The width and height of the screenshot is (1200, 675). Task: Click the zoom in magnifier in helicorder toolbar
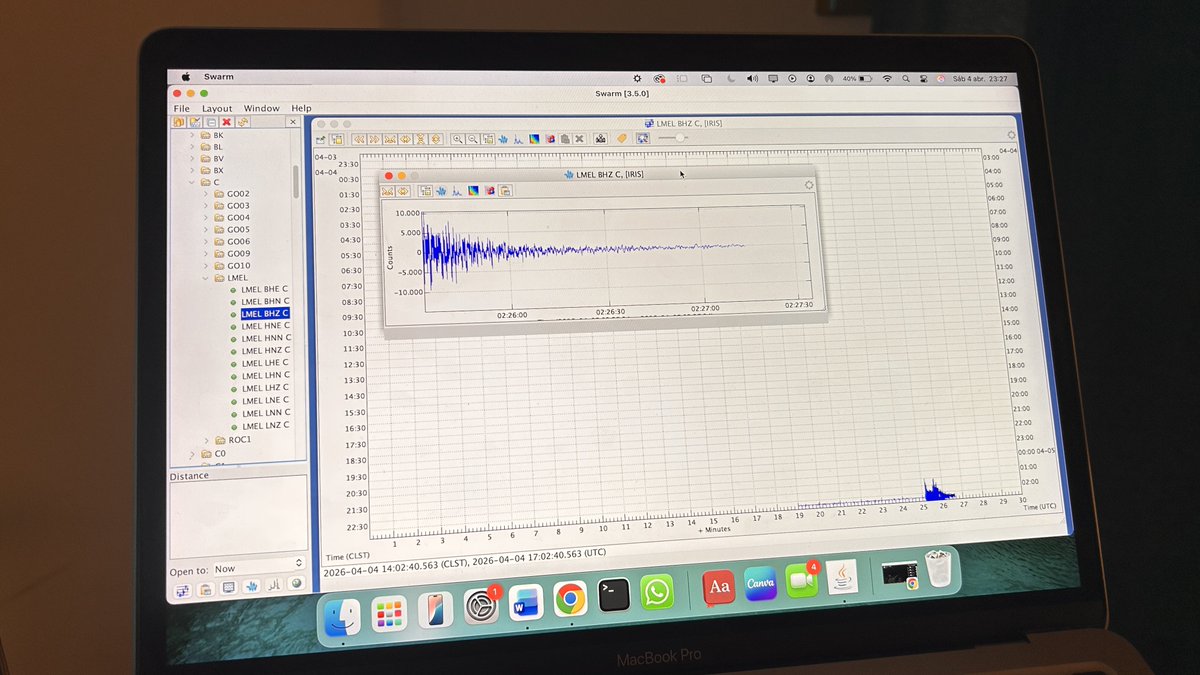point(458,139)
